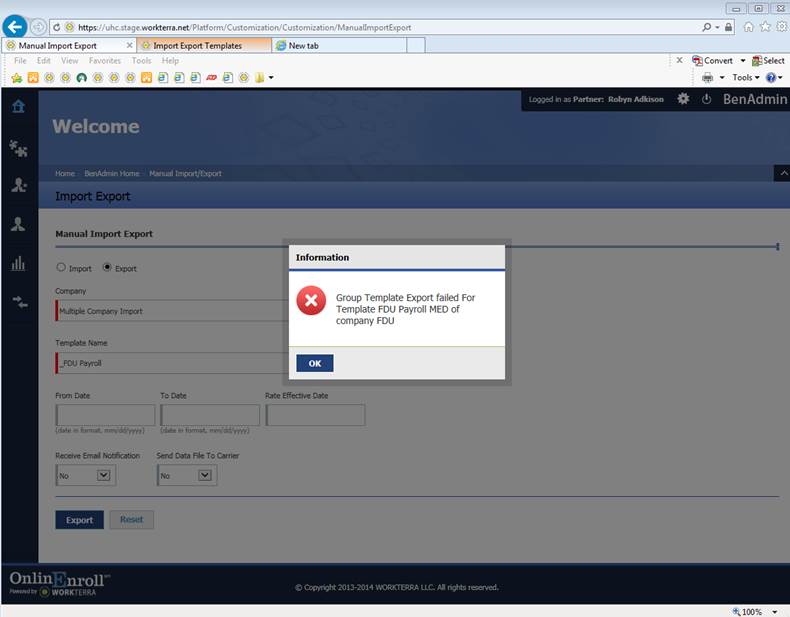Expand the browser Tools dropdown
790x617 pixels.
point(745,77)
